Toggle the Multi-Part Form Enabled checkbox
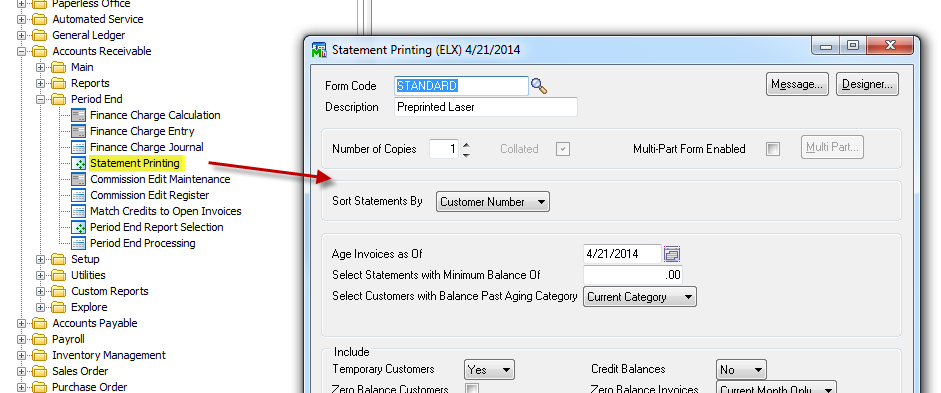 [773, 149]
